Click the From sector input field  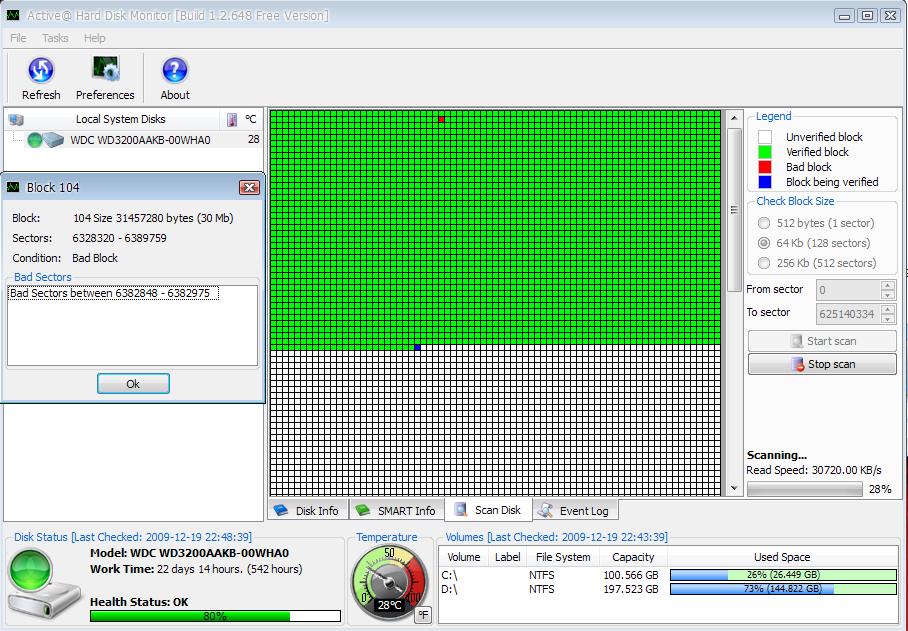coord(848,289)
